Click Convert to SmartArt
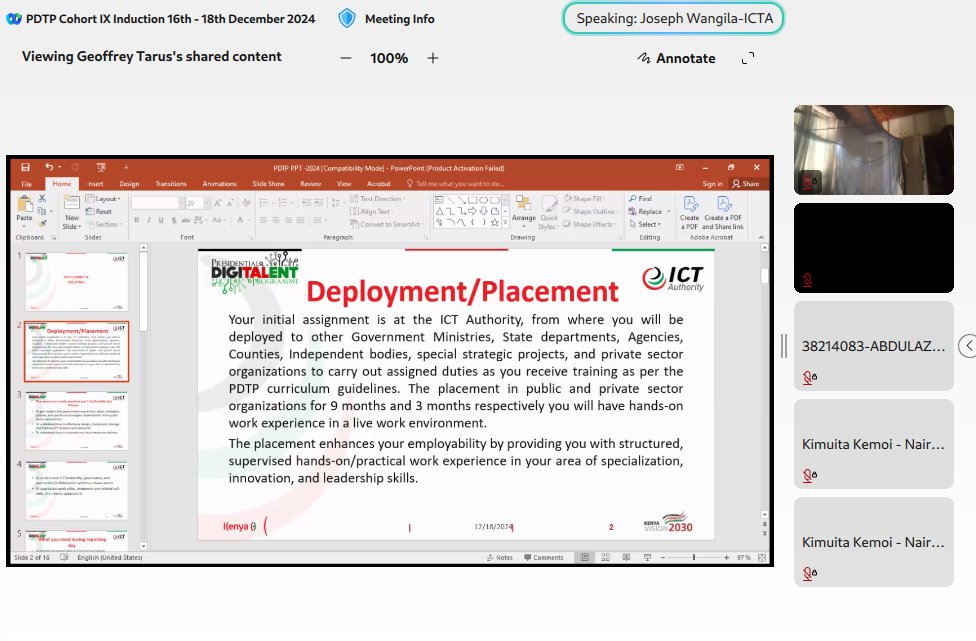 click(x=387, y=224)
